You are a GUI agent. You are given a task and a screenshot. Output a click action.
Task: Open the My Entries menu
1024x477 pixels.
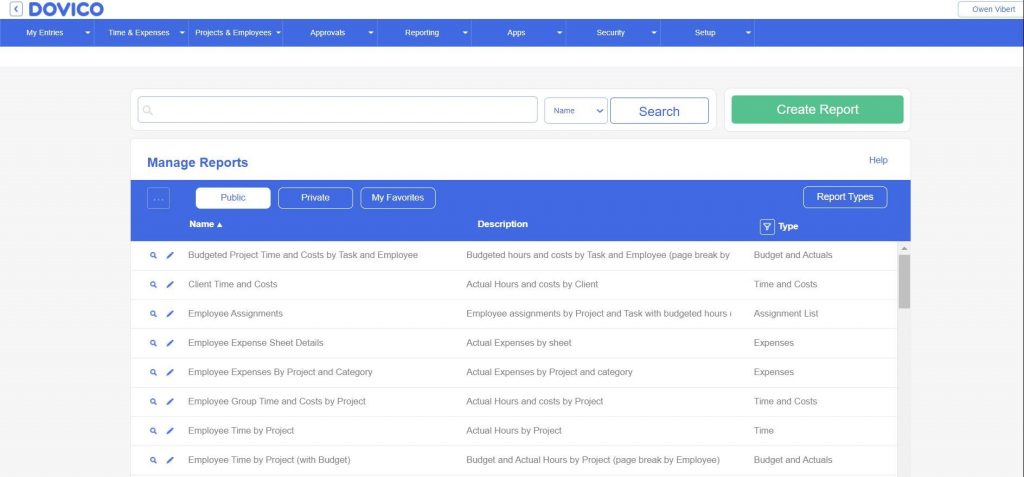tap(44, 33)
